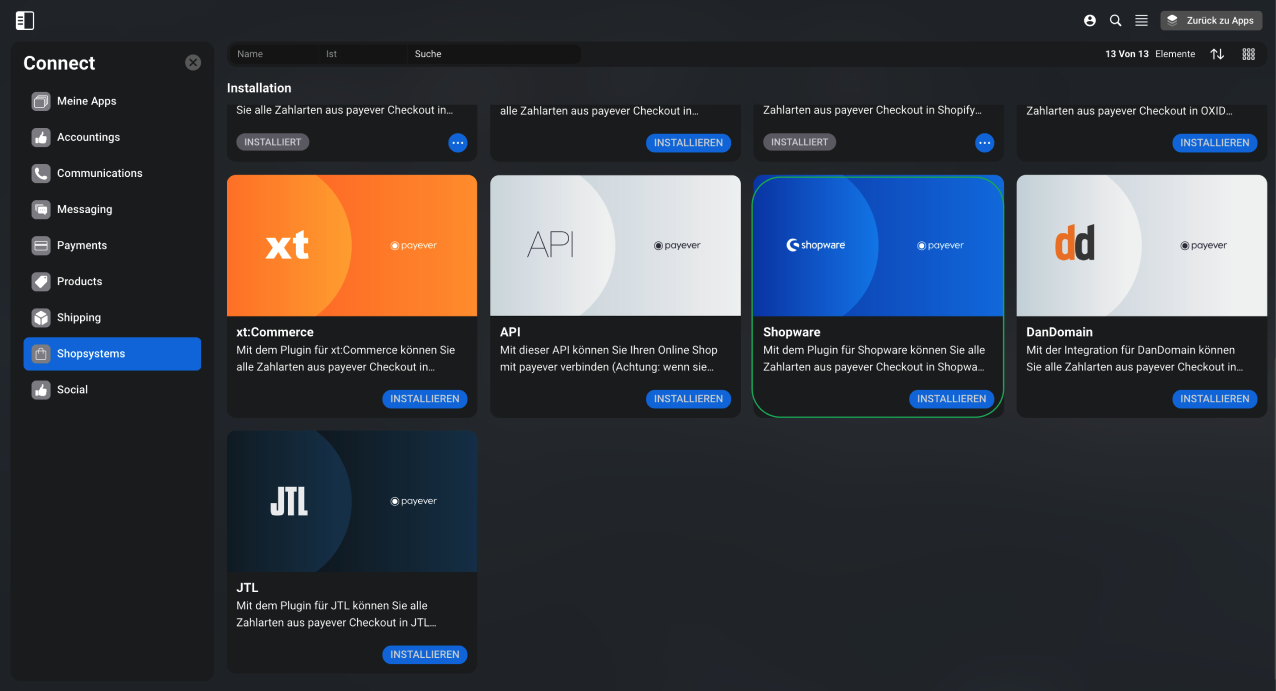Click the chat bubbles icon beside Messaging

(41, 209)
